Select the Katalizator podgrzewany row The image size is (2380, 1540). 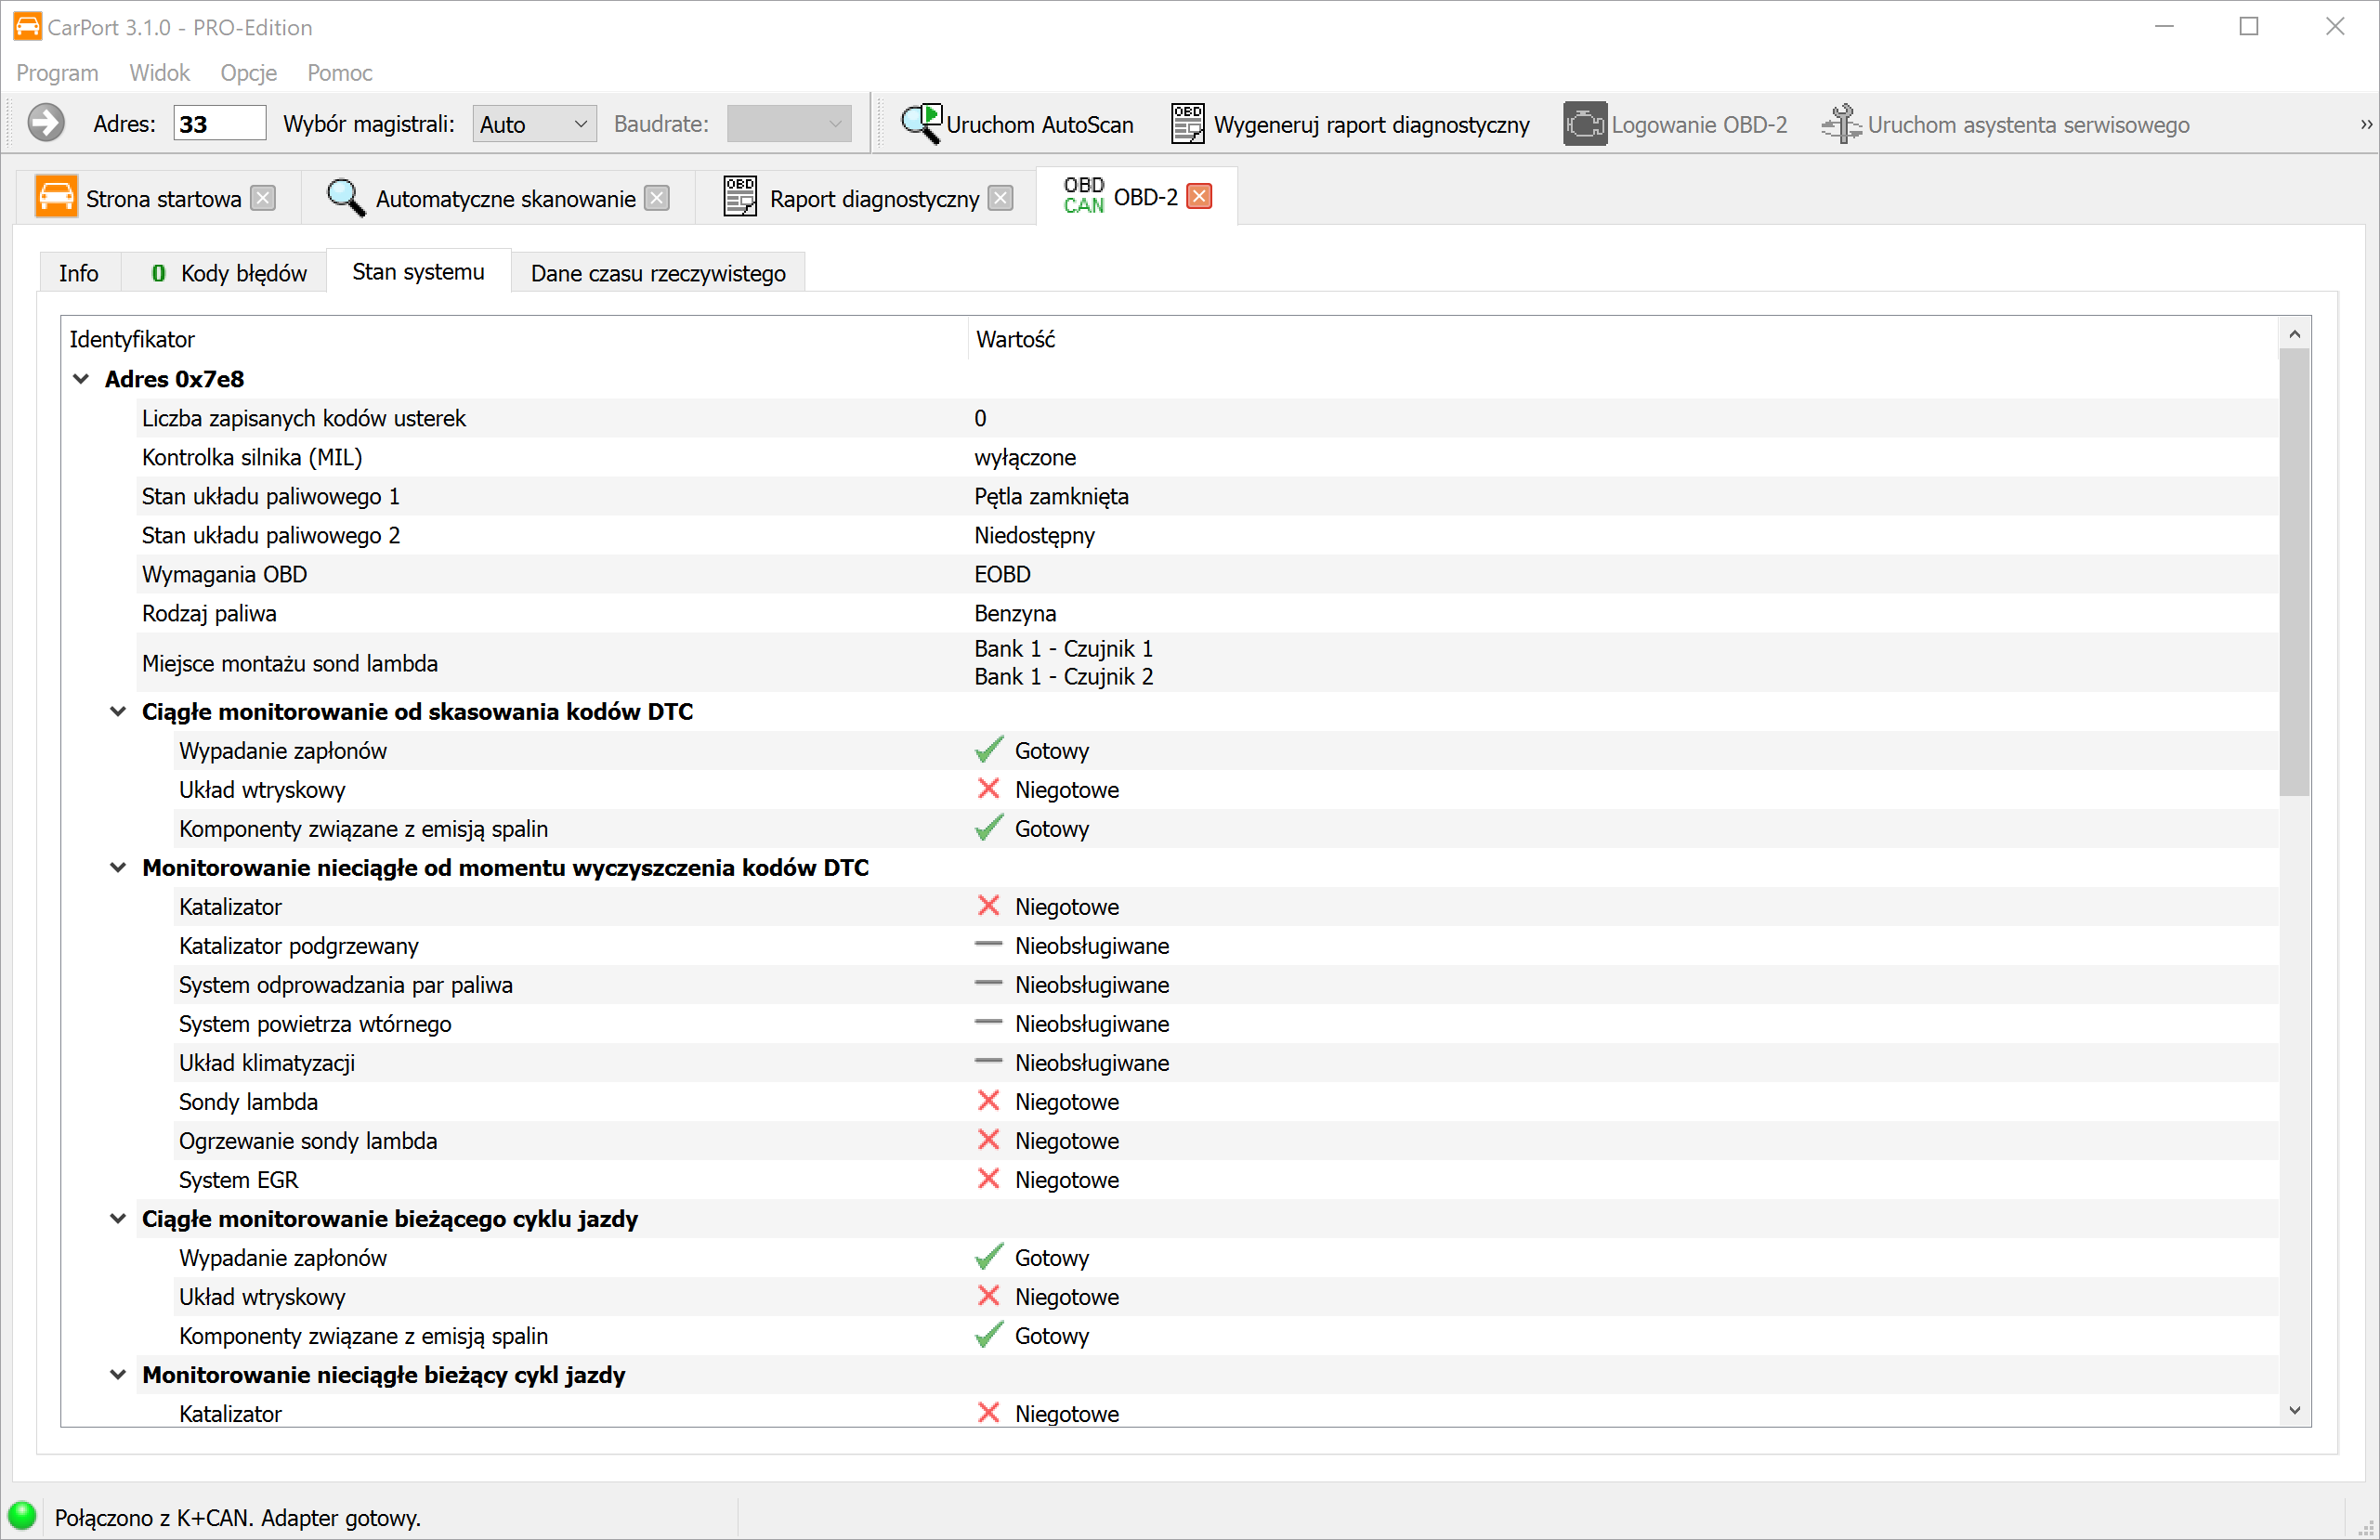(x=298, y=945)
